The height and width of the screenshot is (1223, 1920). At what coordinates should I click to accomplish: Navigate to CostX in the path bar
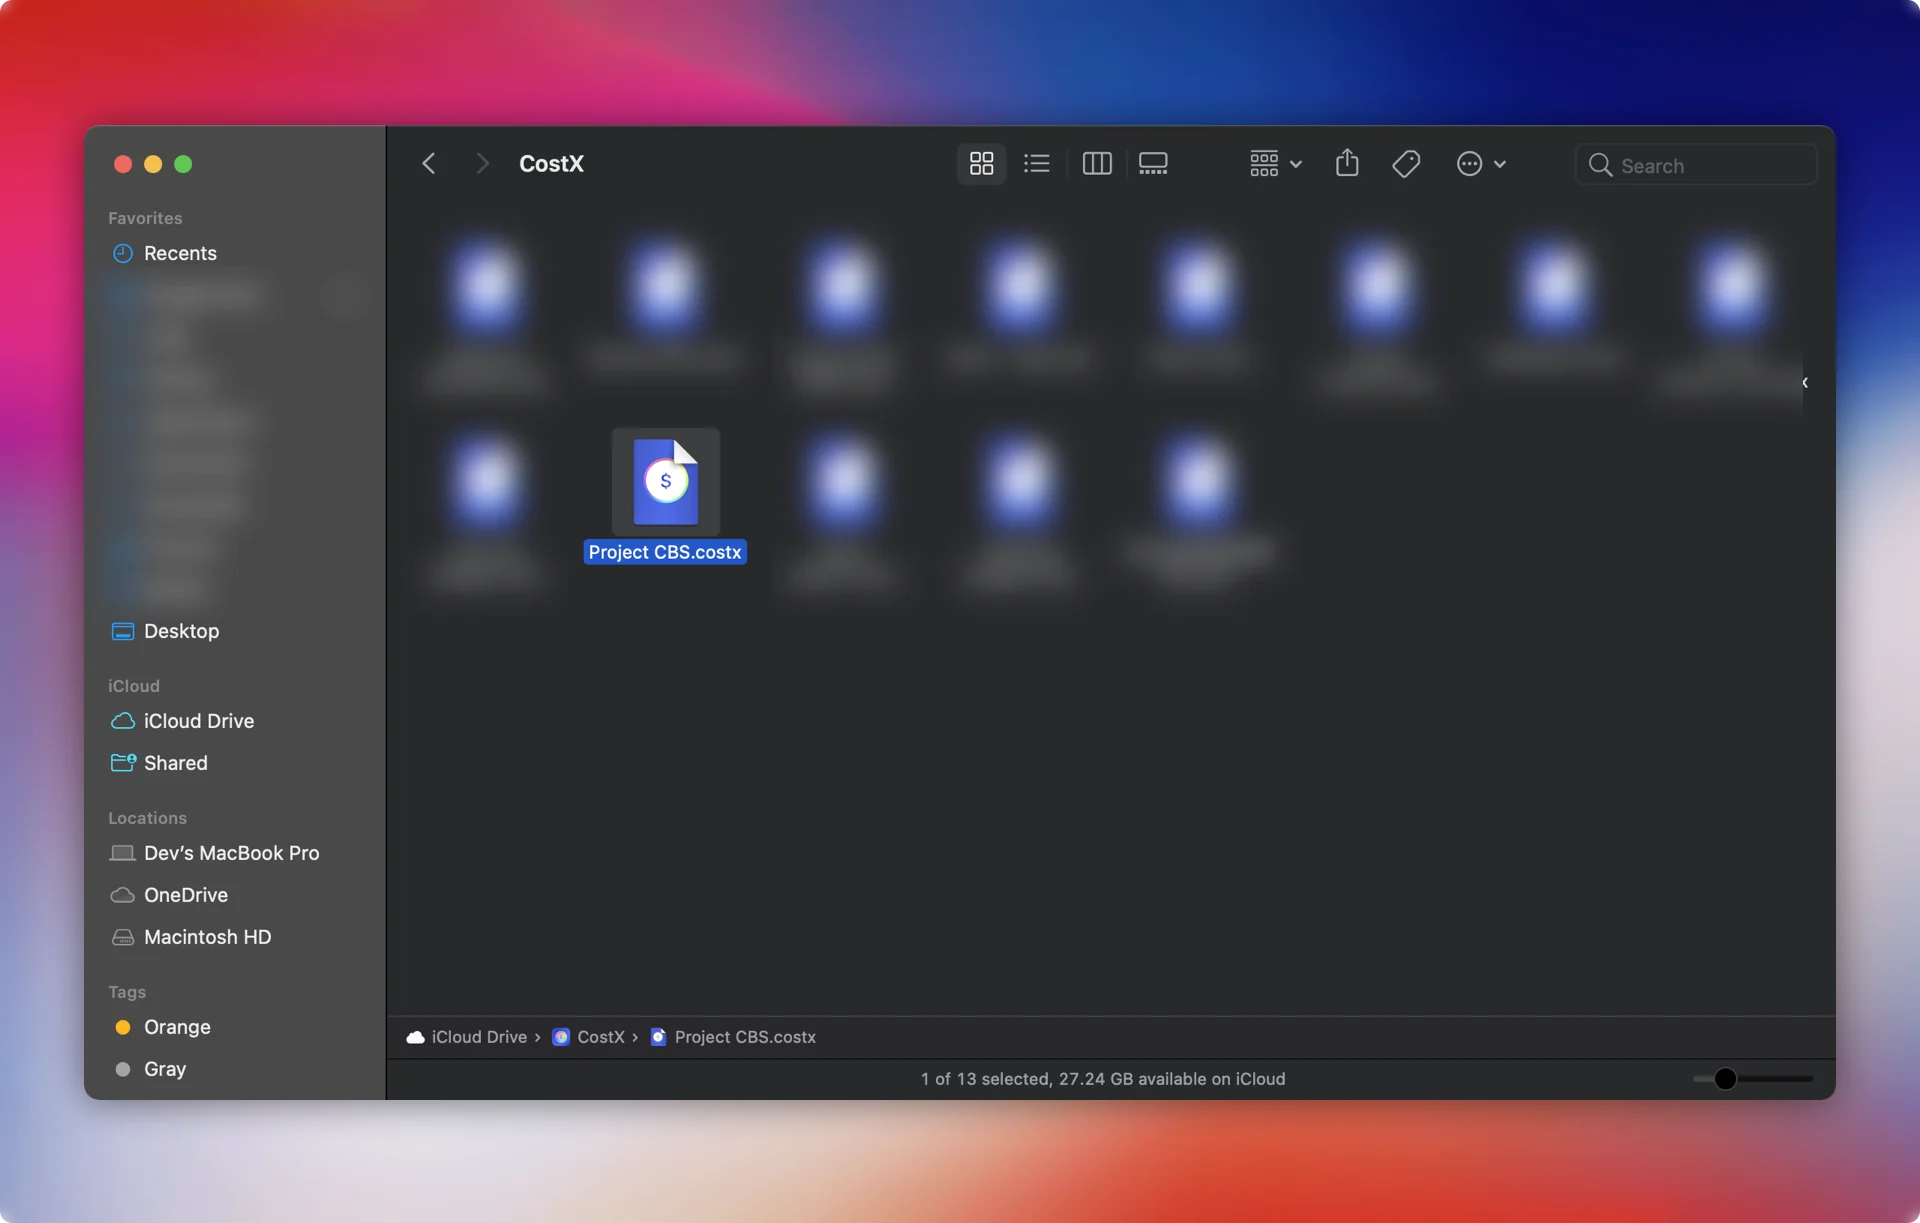(x=601, y=1037)
